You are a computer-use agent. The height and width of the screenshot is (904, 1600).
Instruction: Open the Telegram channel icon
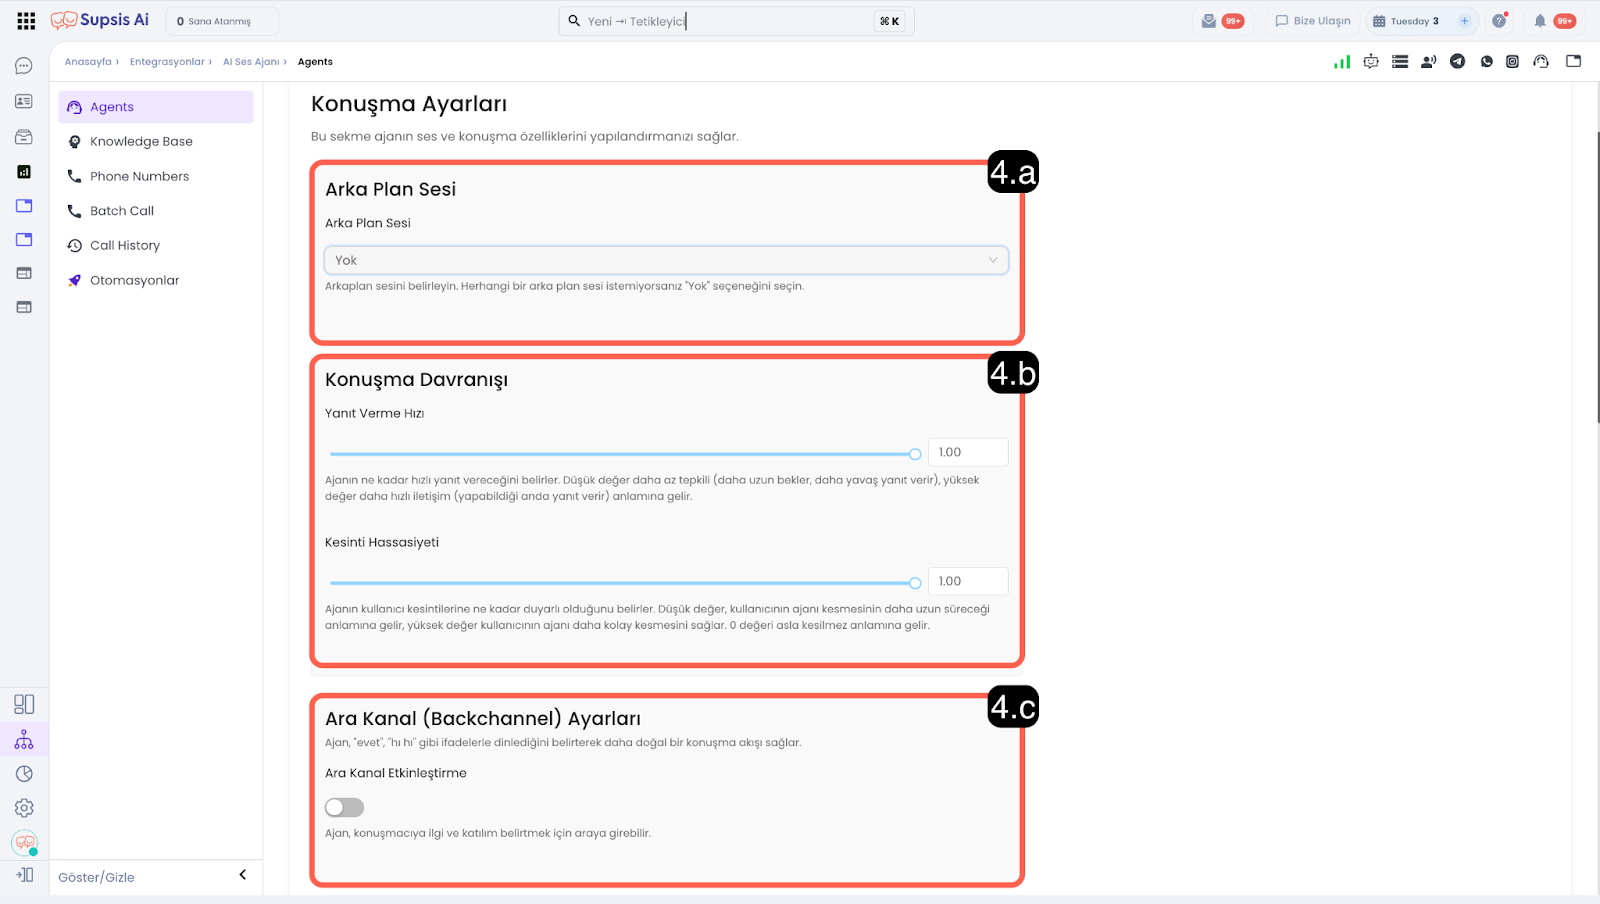click(x=1457, y=62)
